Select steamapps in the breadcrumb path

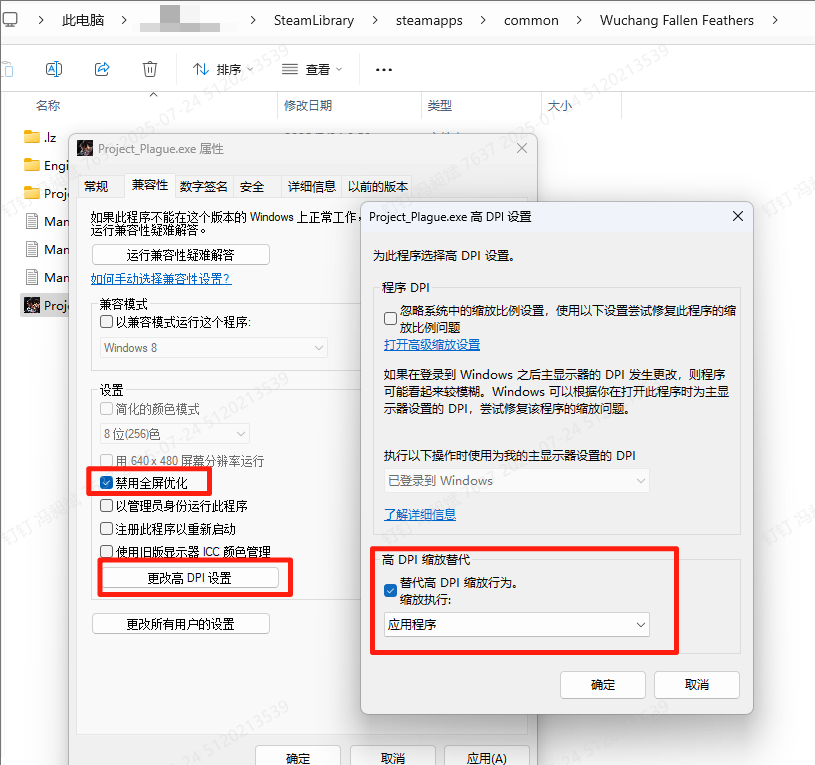pos(429,20)
